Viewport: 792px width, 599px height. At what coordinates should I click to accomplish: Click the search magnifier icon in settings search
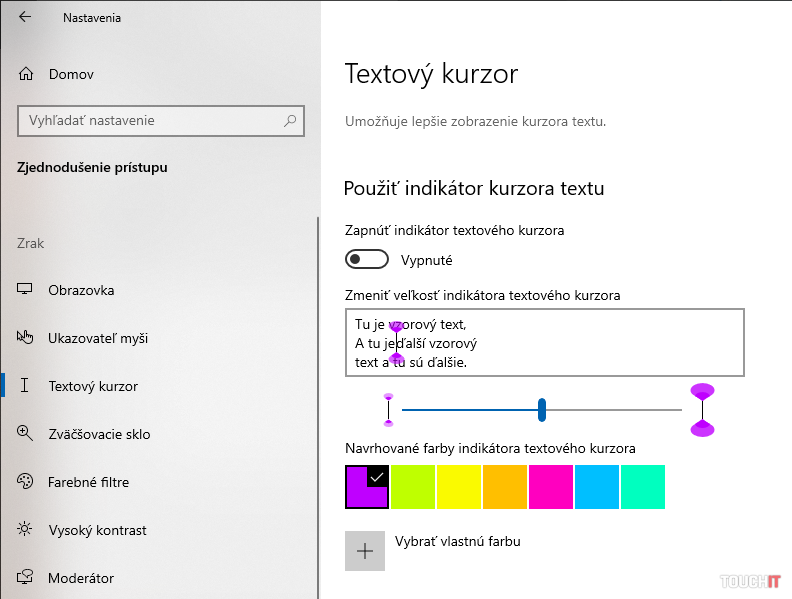pos(290,121)
